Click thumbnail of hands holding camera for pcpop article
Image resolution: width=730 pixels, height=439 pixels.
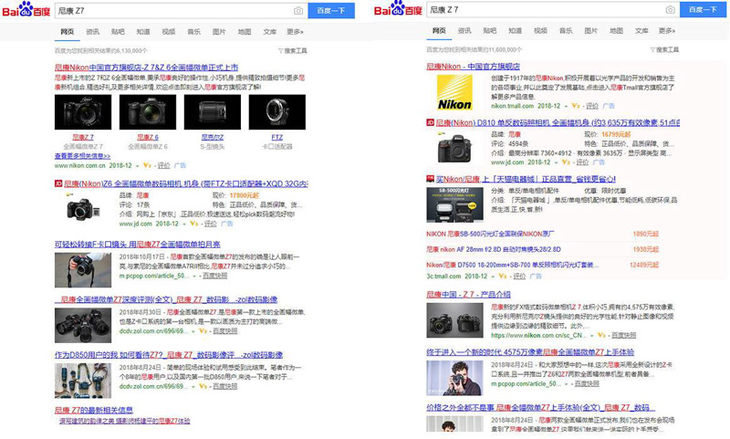83,270
